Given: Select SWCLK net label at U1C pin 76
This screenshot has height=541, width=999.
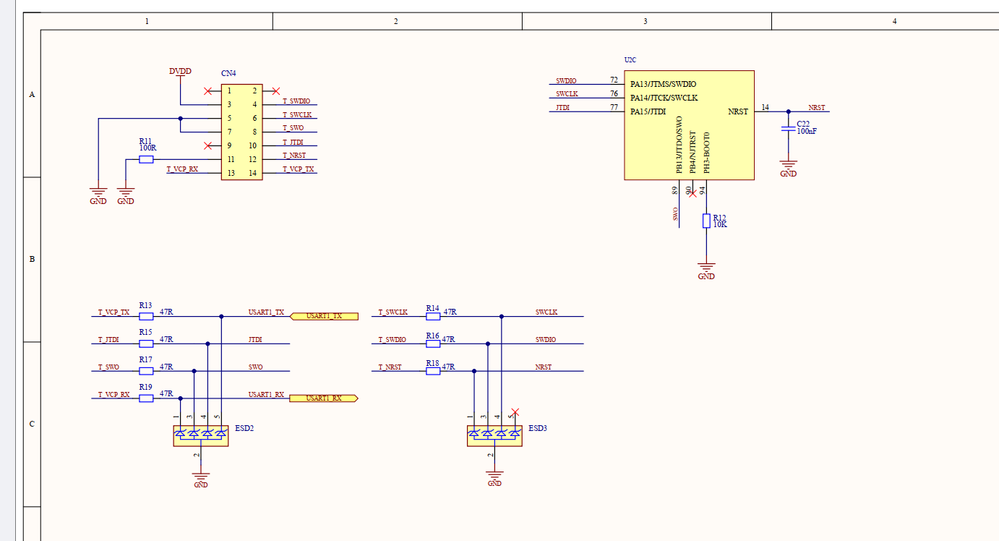Looking at the screenshot, I should click(x=566, y=94).
